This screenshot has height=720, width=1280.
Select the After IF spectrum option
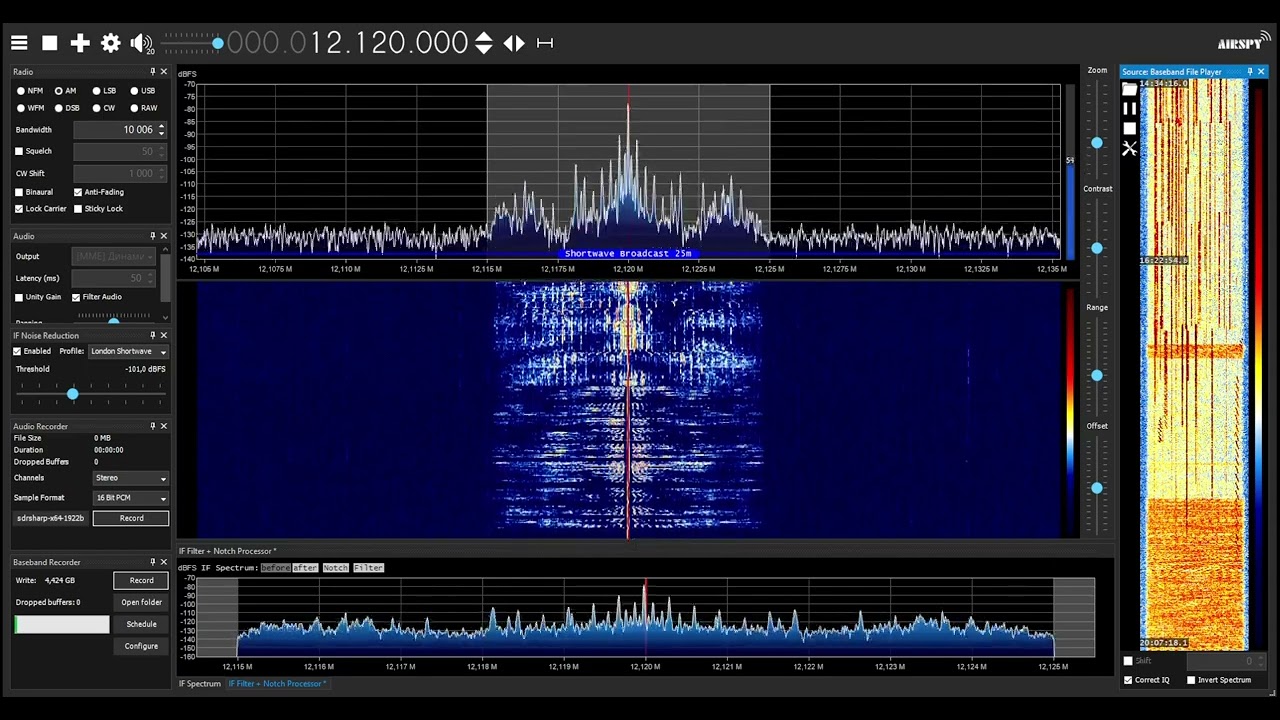(305, 568)
